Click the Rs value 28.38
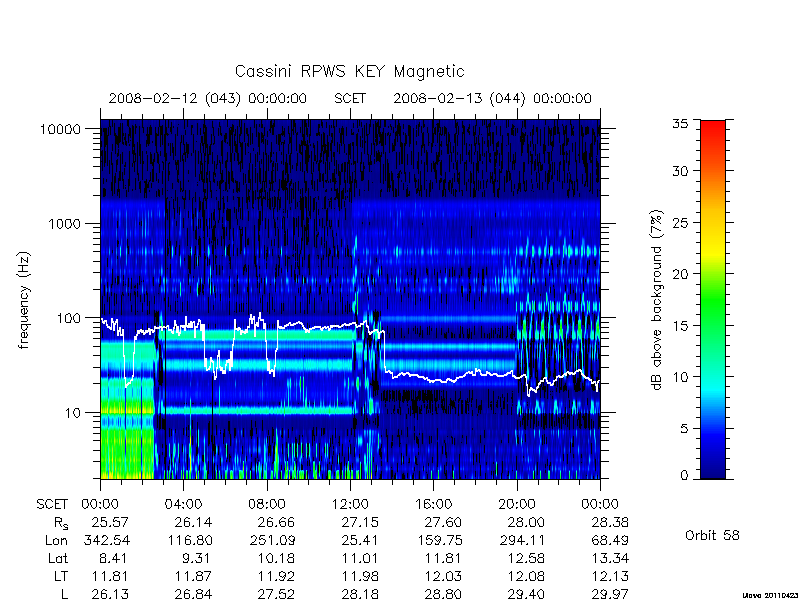This screenshot has height=600, width=800. (x=610, y=522)
